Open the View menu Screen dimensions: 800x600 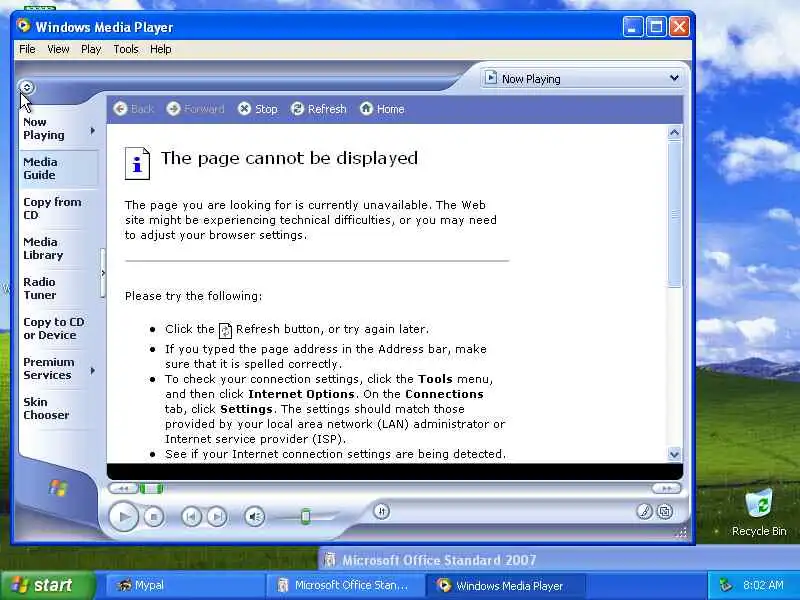click(x=58, y=49)
